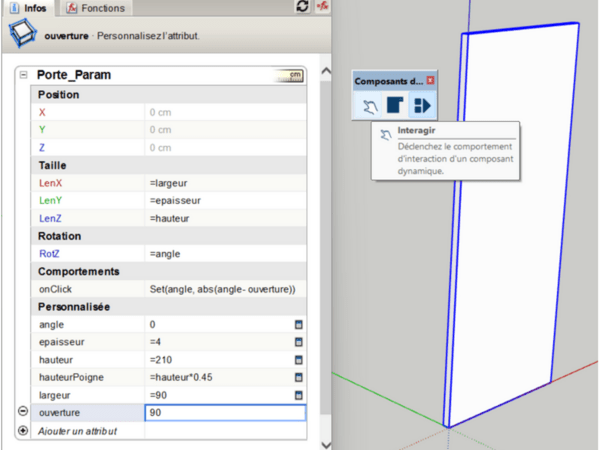Open details icon for hauteur attribute
This screenshot has width=600, height=450.
[298, 359]
